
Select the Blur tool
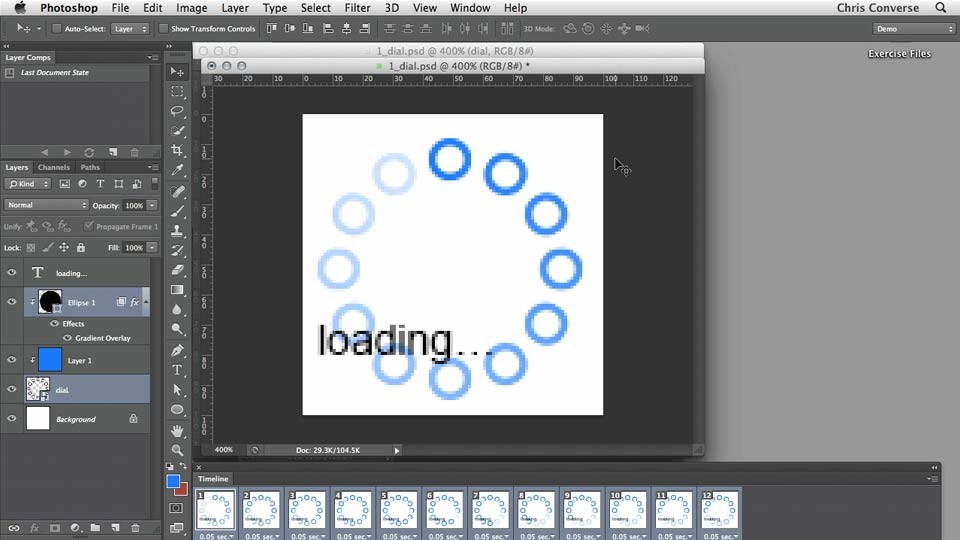point(177,309)
